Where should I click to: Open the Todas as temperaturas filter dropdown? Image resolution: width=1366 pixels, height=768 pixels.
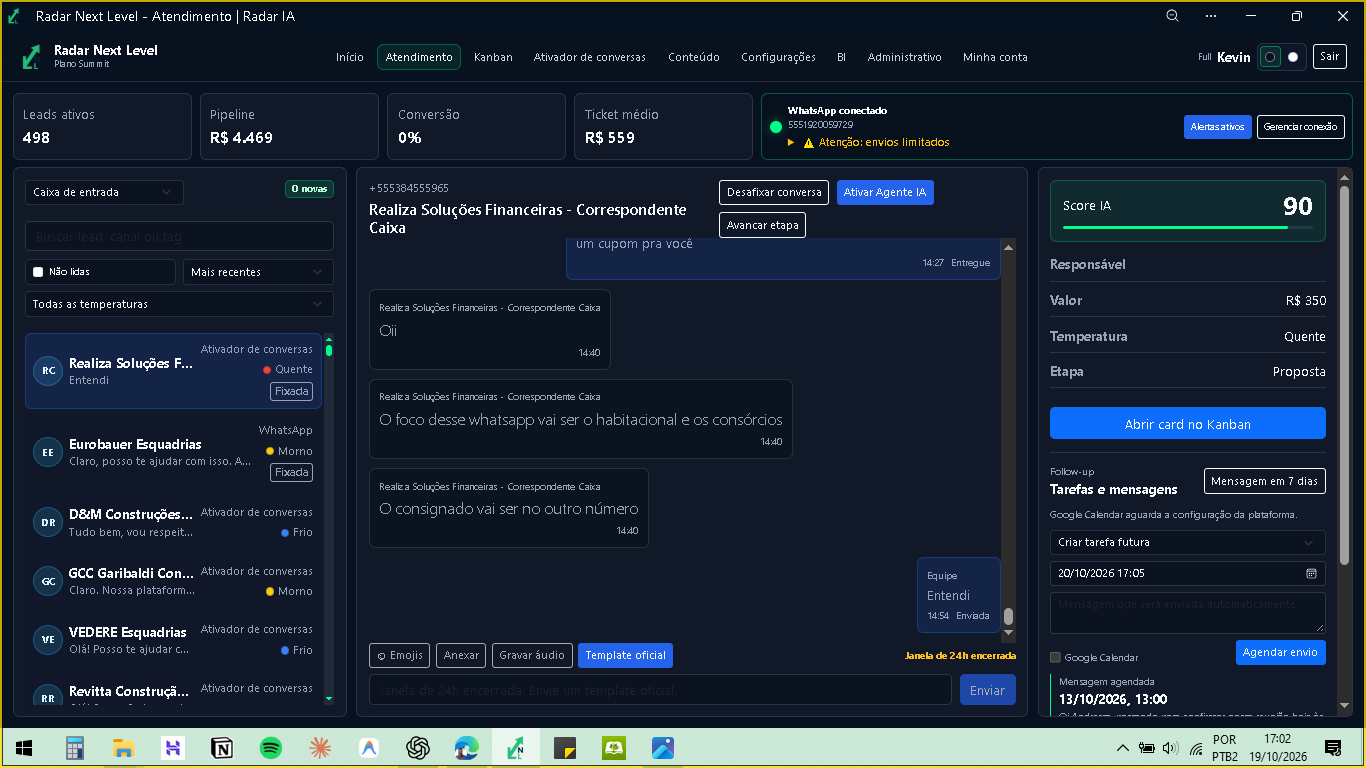point(179,304)
